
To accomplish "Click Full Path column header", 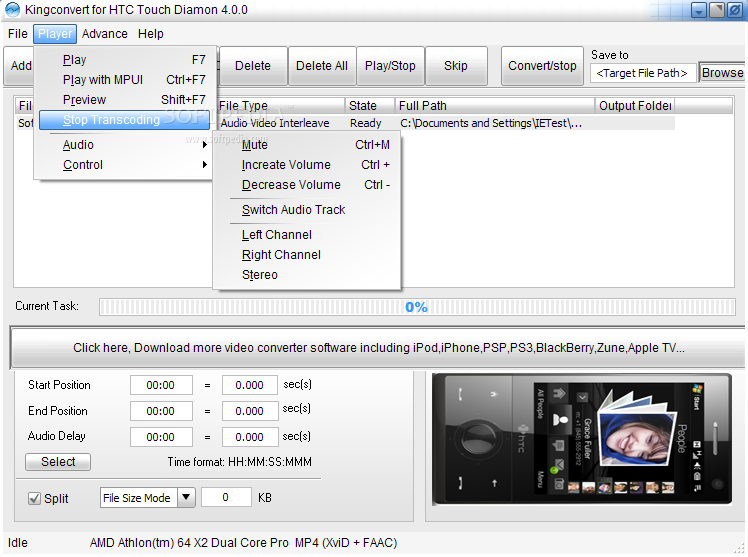I will click(495, 105).
